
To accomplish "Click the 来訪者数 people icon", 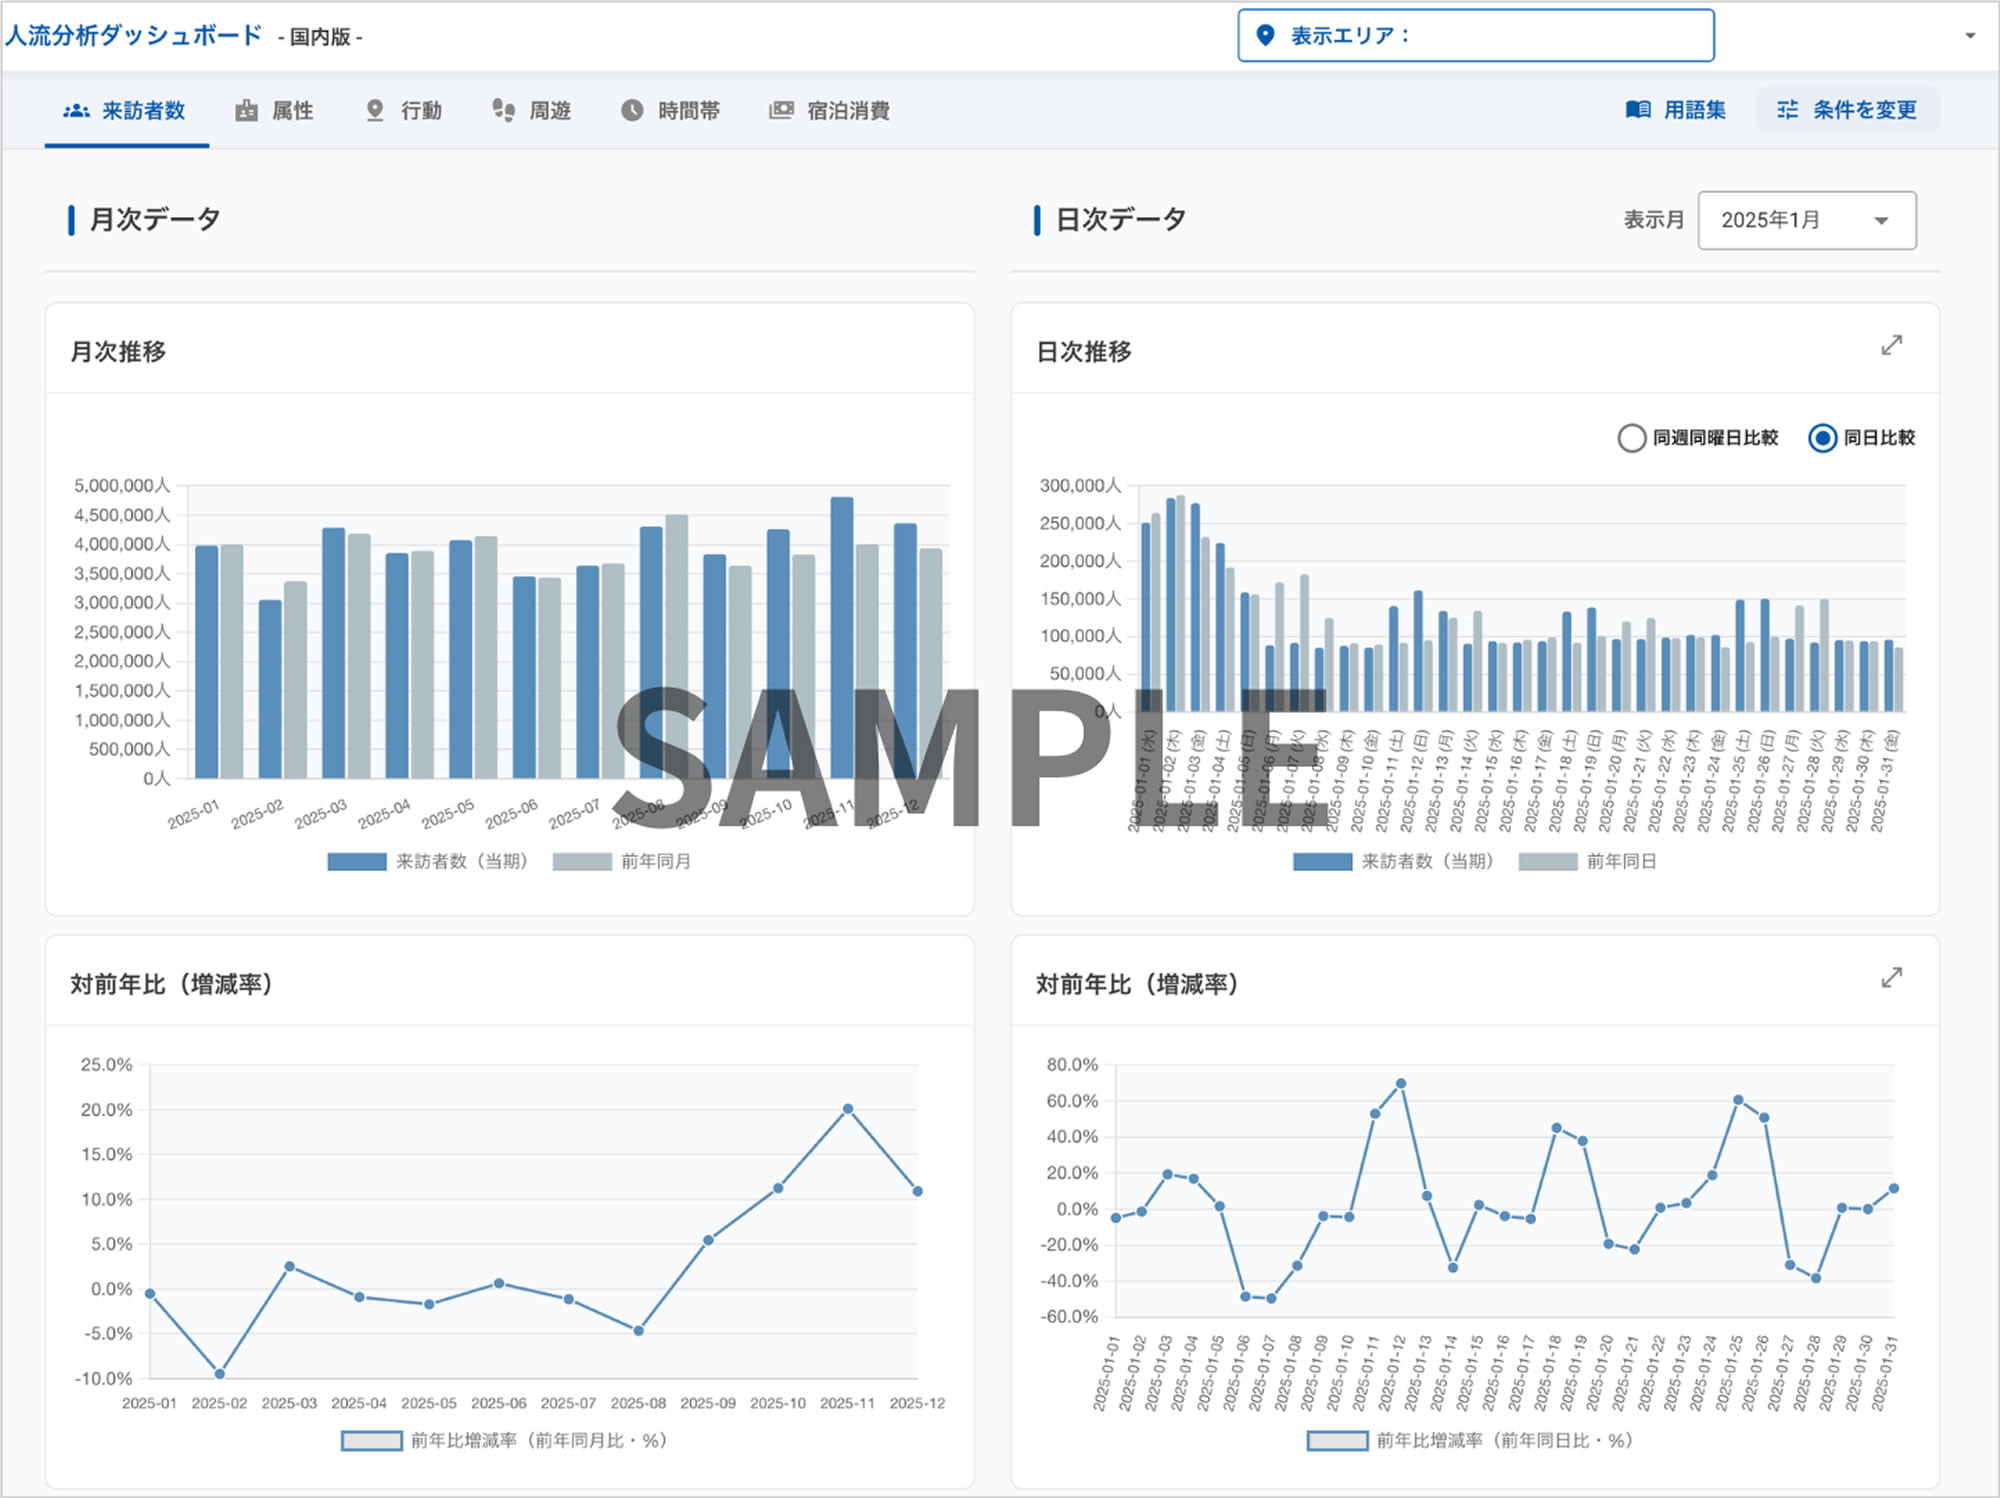I will (76, 111).
